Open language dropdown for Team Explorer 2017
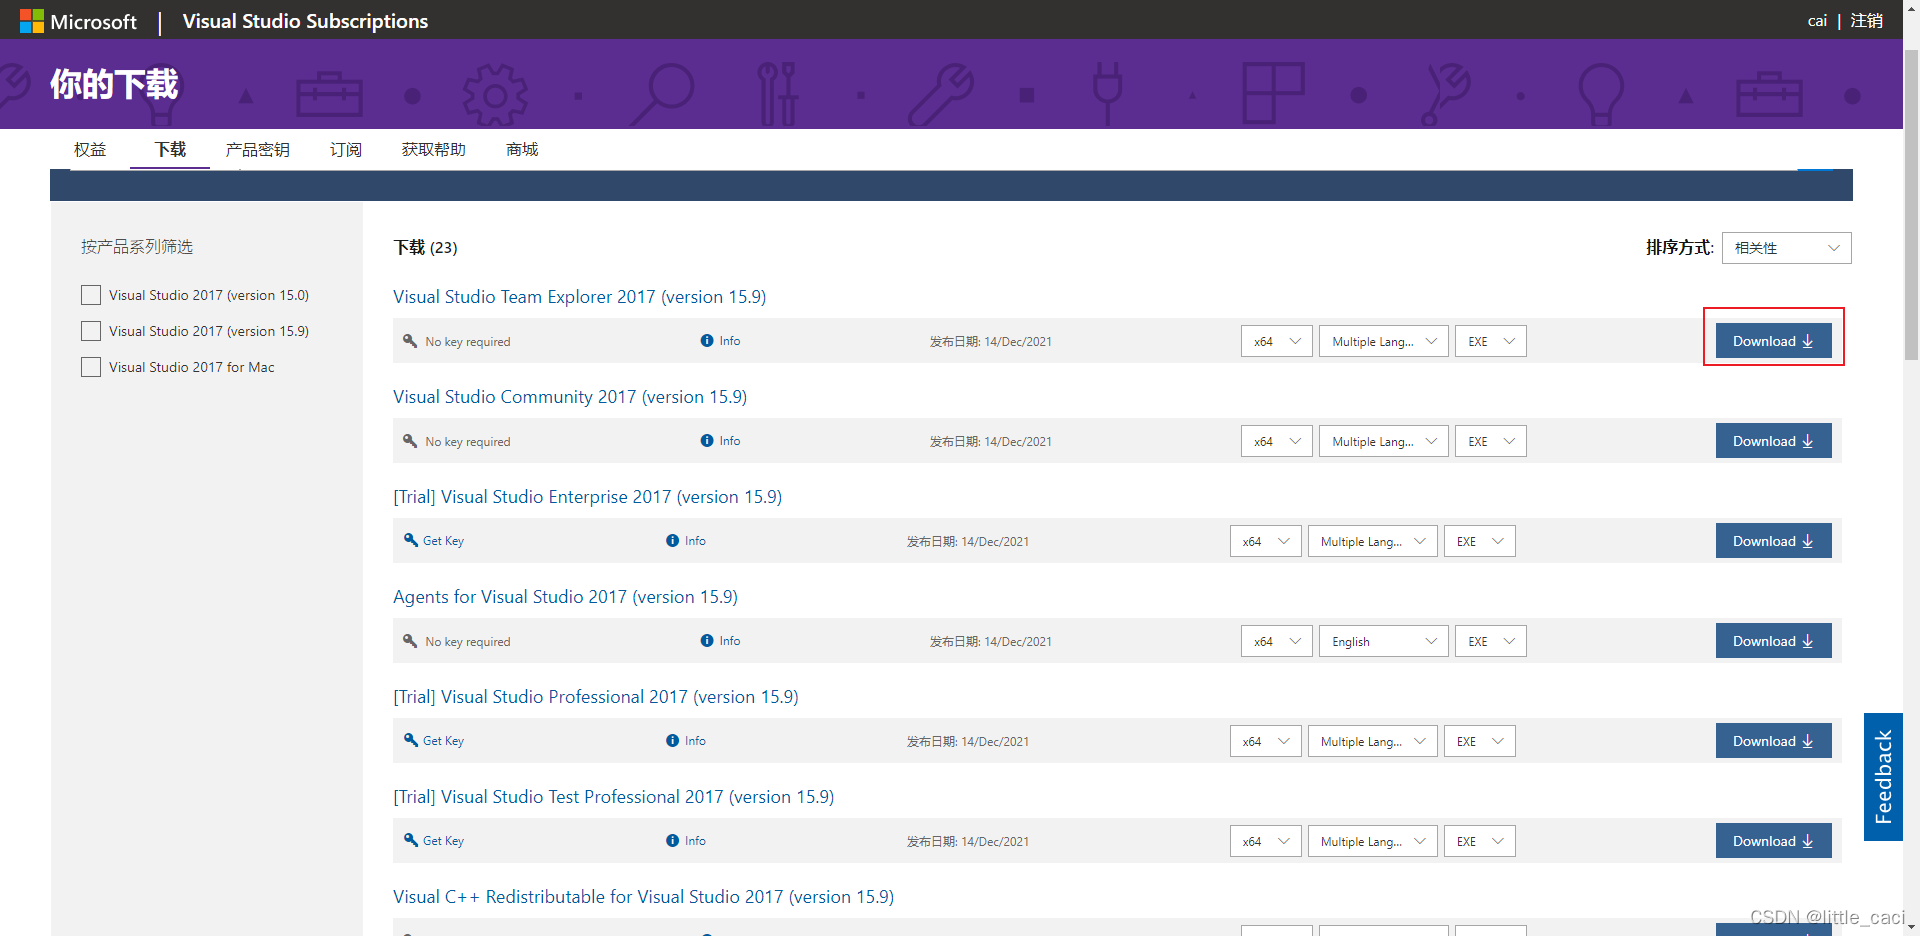 point(1384,341)
